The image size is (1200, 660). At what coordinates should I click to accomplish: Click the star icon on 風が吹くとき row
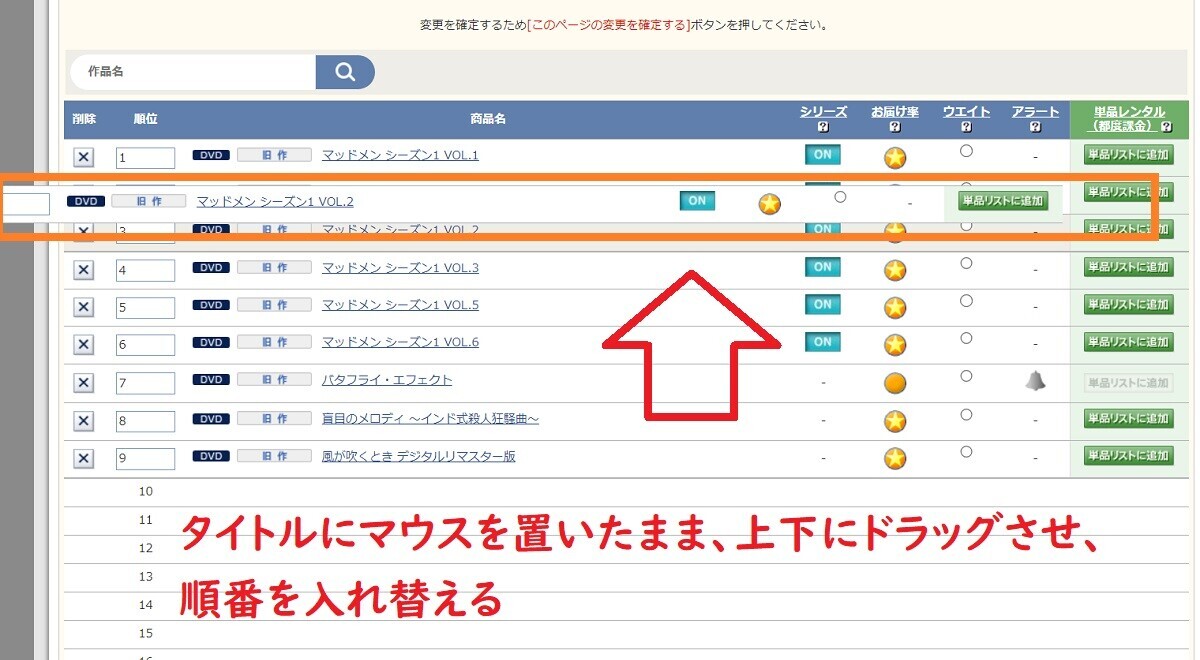[894, 459]
